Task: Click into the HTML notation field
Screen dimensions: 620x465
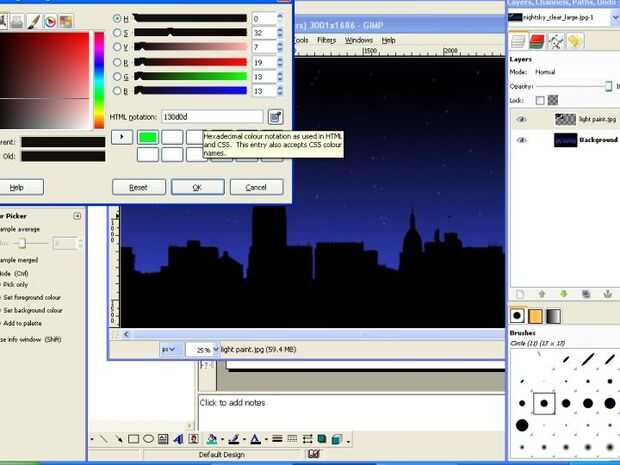Action: 212,117
